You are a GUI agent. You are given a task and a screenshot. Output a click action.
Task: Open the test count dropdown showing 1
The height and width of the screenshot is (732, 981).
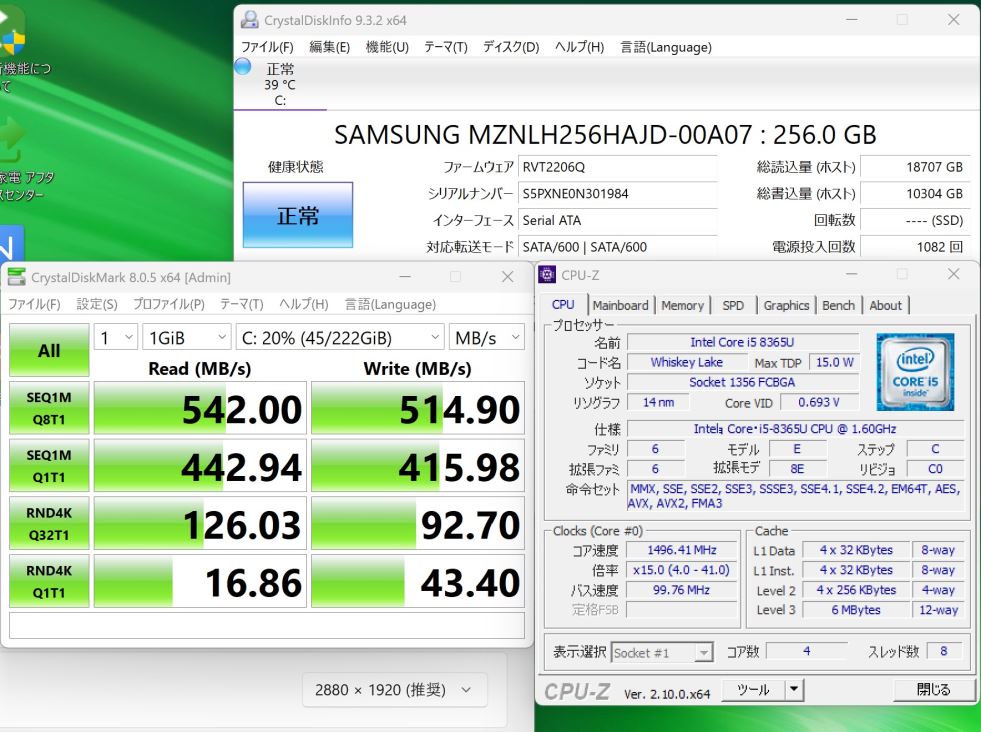point(116,338)
